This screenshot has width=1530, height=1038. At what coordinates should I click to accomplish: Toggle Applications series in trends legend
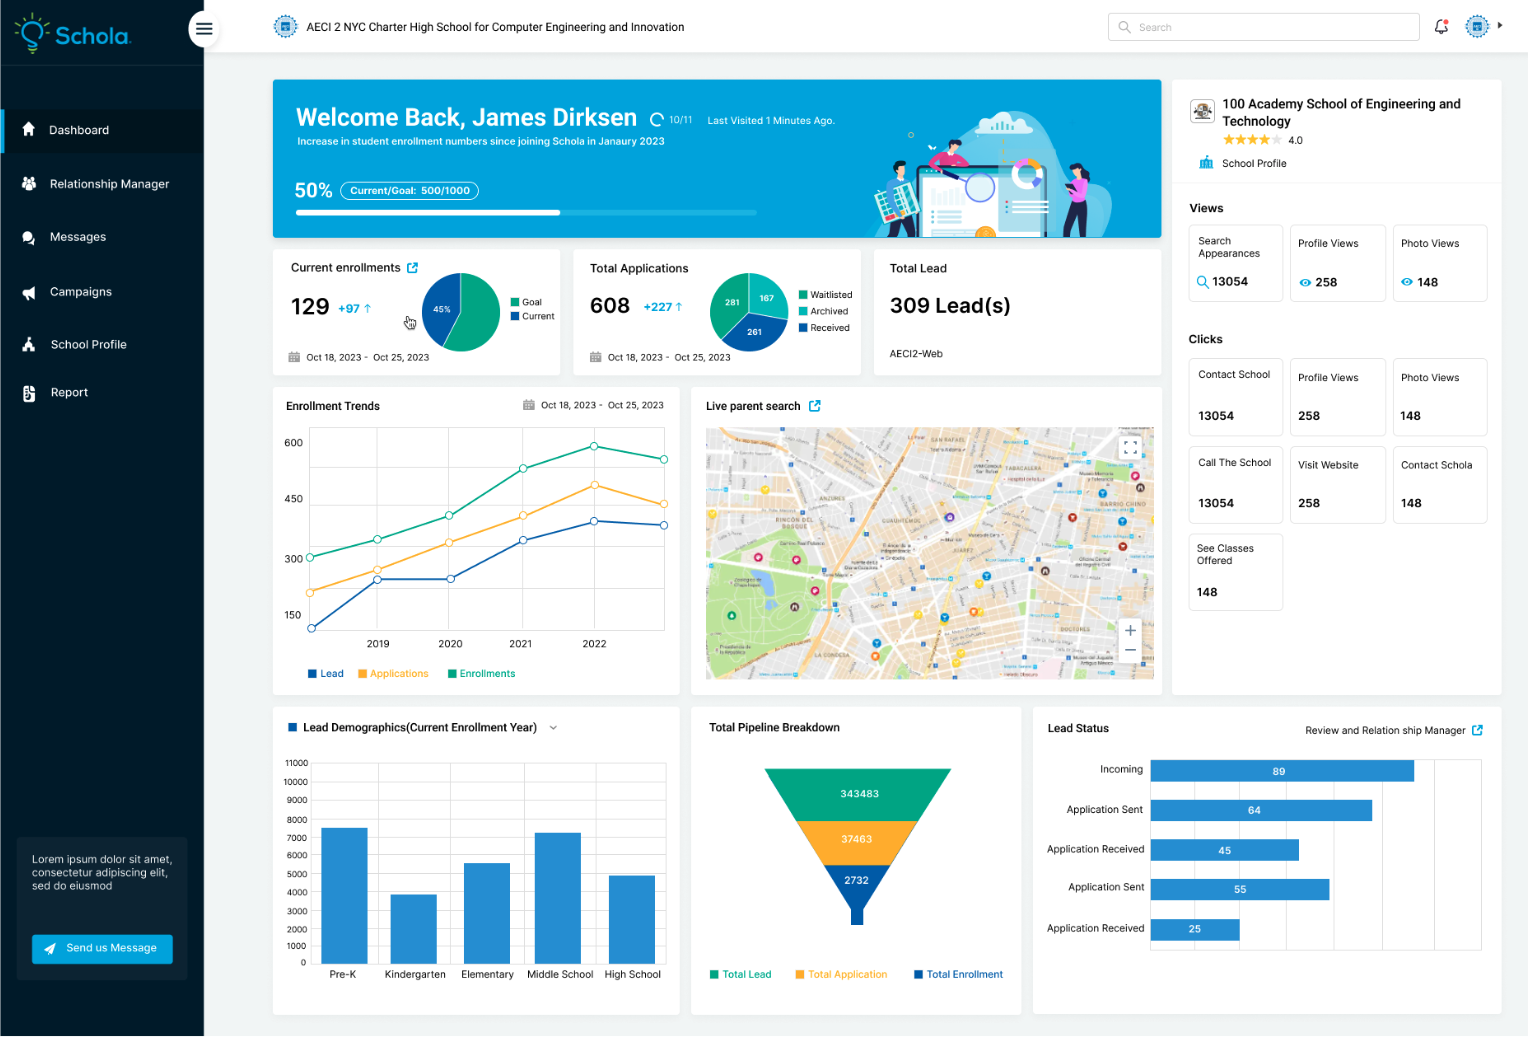point(393,674)
